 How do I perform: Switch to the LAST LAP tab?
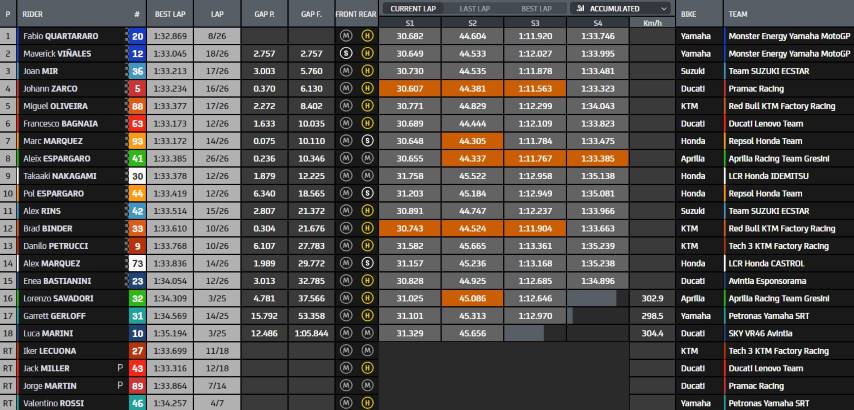pos(474,9)
